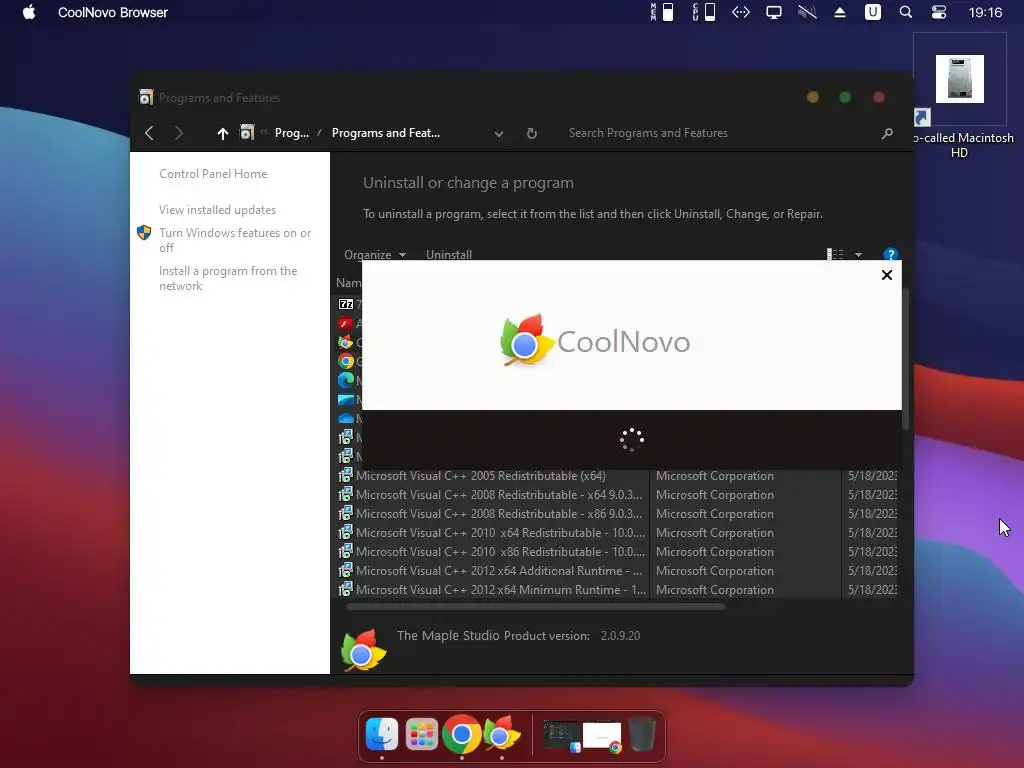Screen dimensions: 1024x768
Task: Click the Uninstall toolbar button
Action: 449,255
